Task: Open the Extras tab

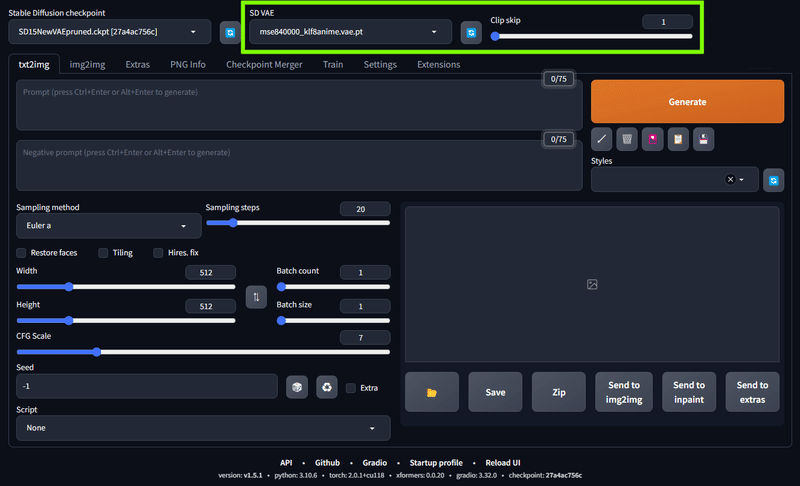Action: click(138, 65)
